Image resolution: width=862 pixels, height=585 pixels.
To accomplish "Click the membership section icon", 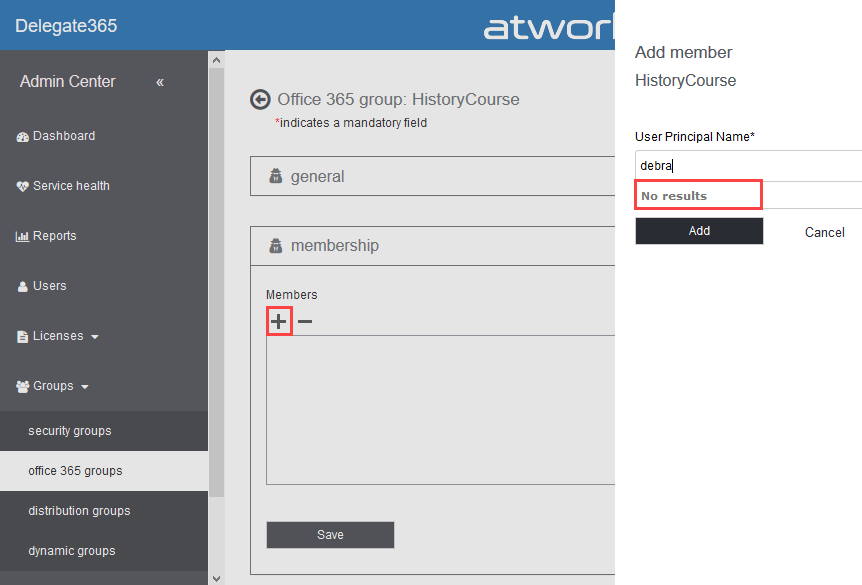I will pyautogui.click(x=275, y=246).
